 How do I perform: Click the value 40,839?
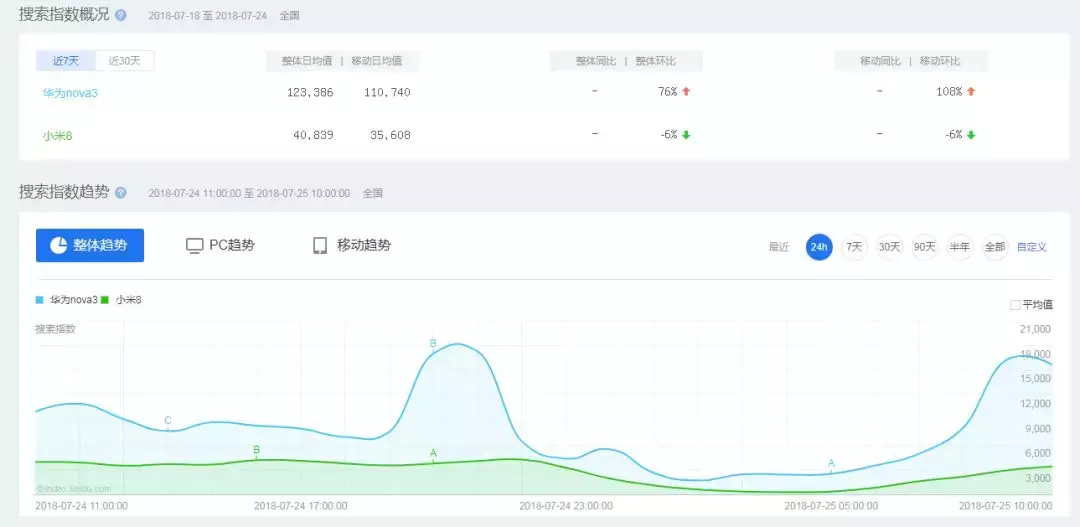click(313, 136)
